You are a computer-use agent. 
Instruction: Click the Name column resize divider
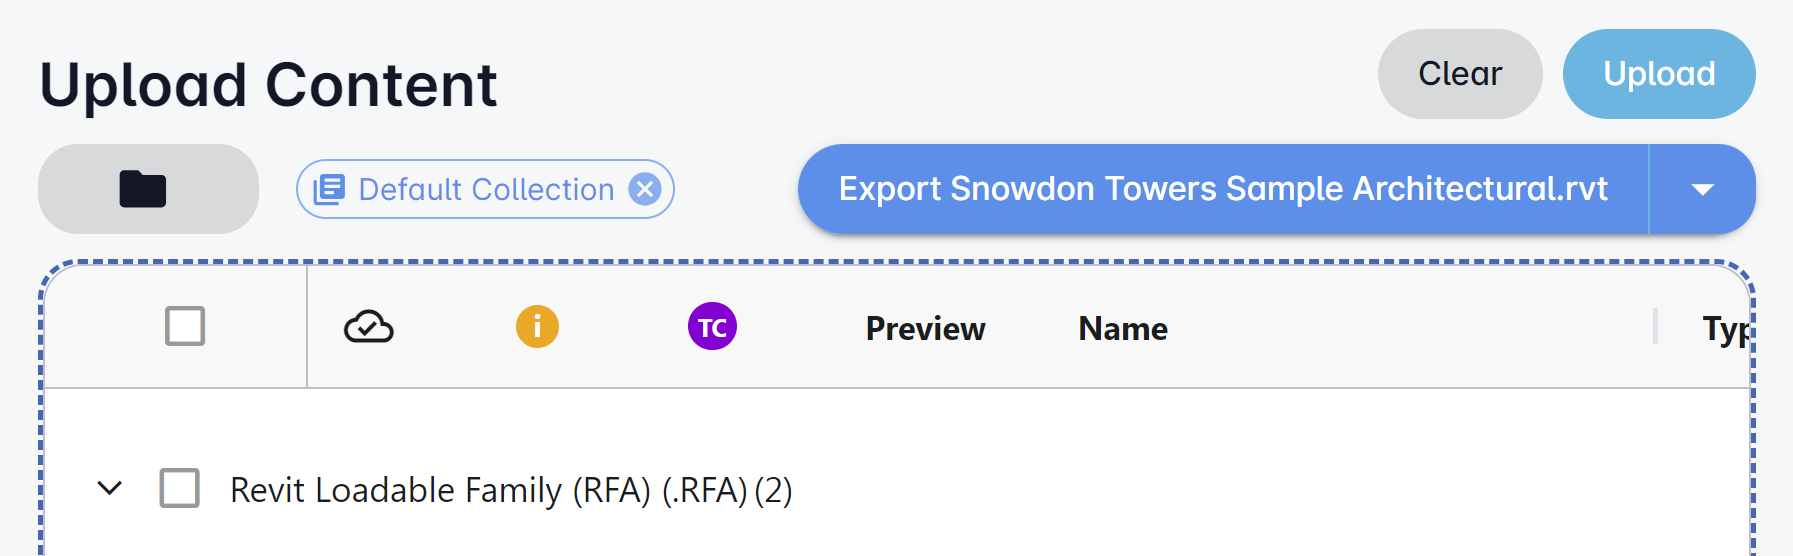(x=1655, y=327)
